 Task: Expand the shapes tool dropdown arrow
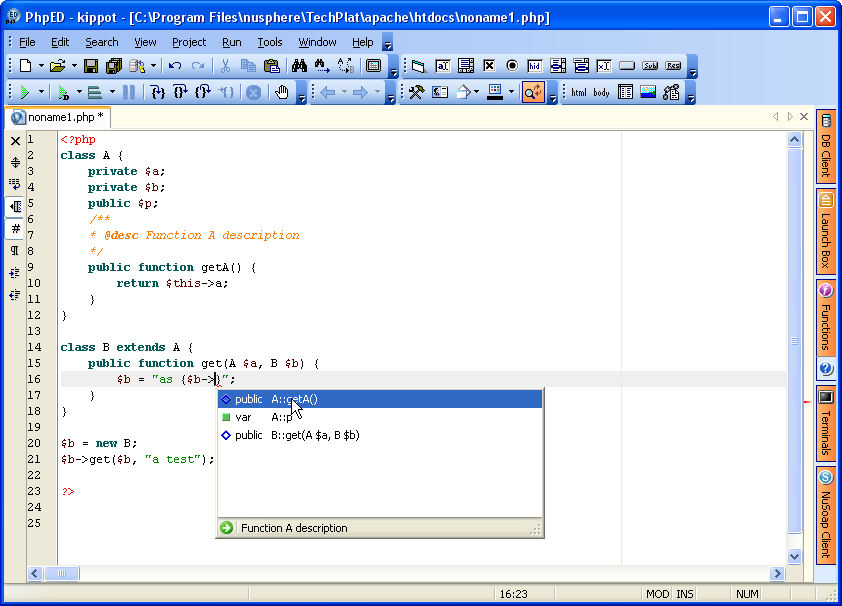click(476, 92)
